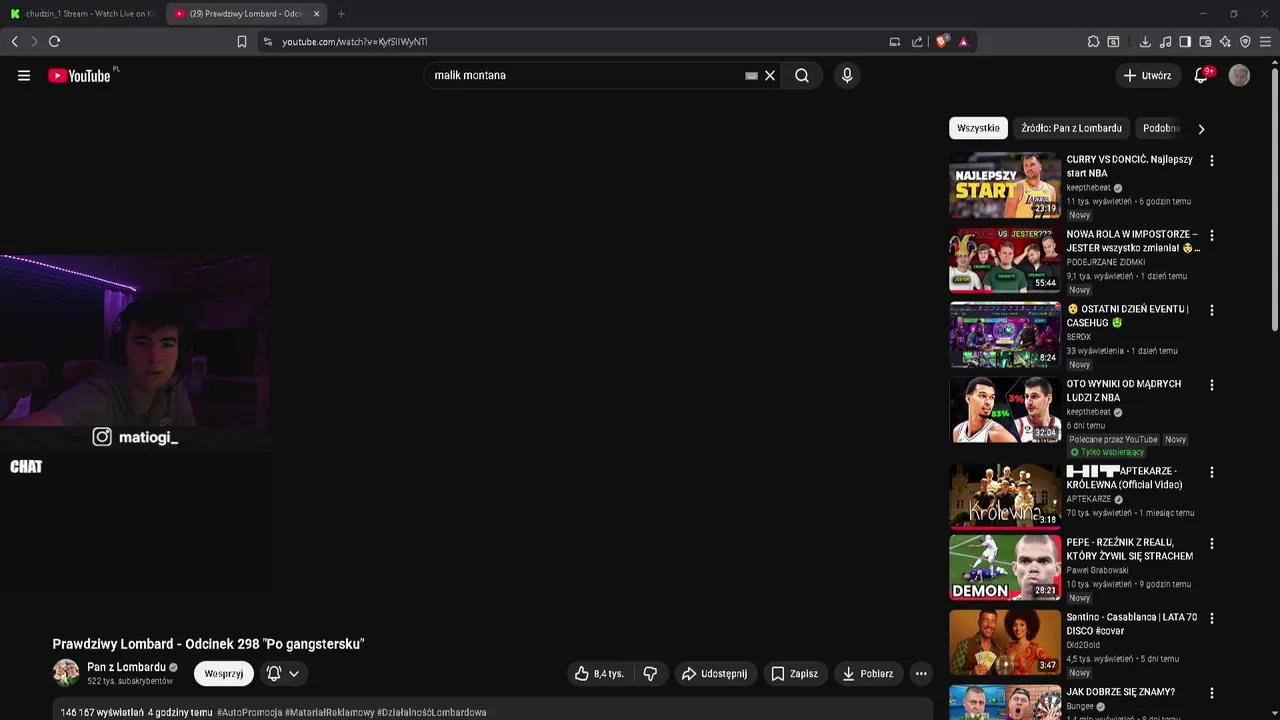Open the Leo AI sparkle icon

coord(1225,42)
